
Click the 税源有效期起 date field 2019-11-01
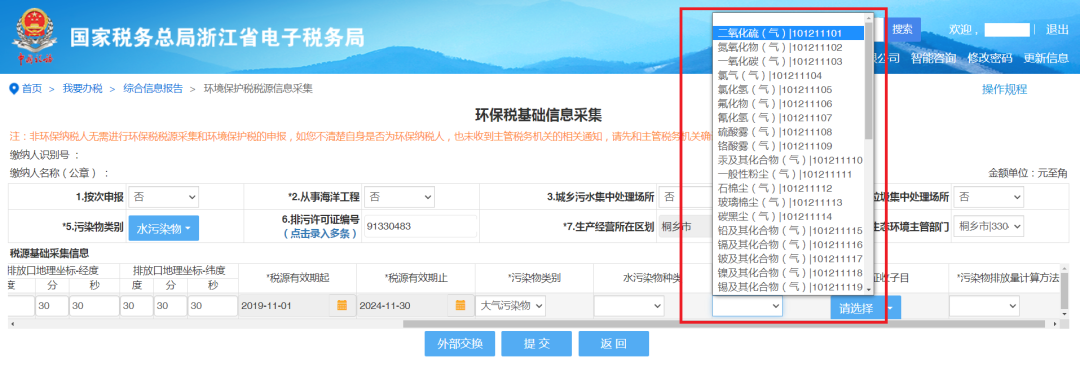(x=283, y=305)
